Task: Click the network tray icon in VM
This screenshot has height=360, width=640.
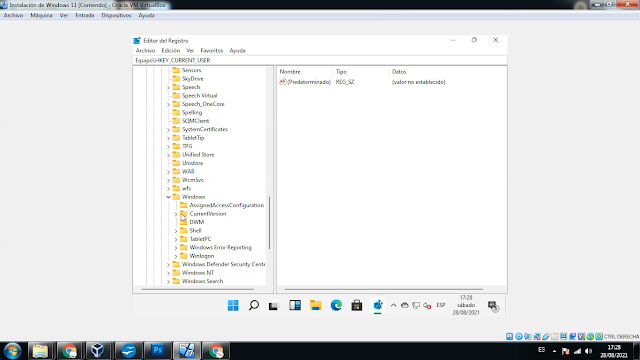Action: (416, 305)
